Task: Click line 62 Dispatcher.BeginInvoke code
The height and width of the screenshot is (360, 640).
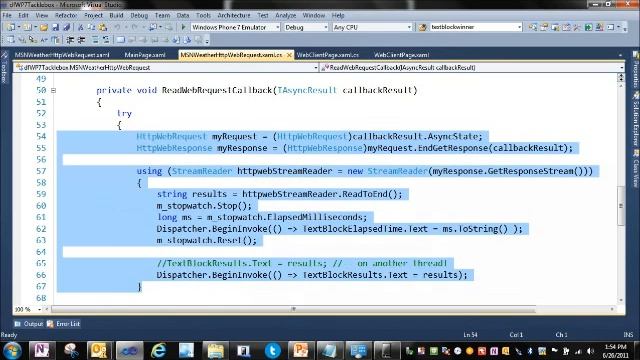Action: pos(339,229)
